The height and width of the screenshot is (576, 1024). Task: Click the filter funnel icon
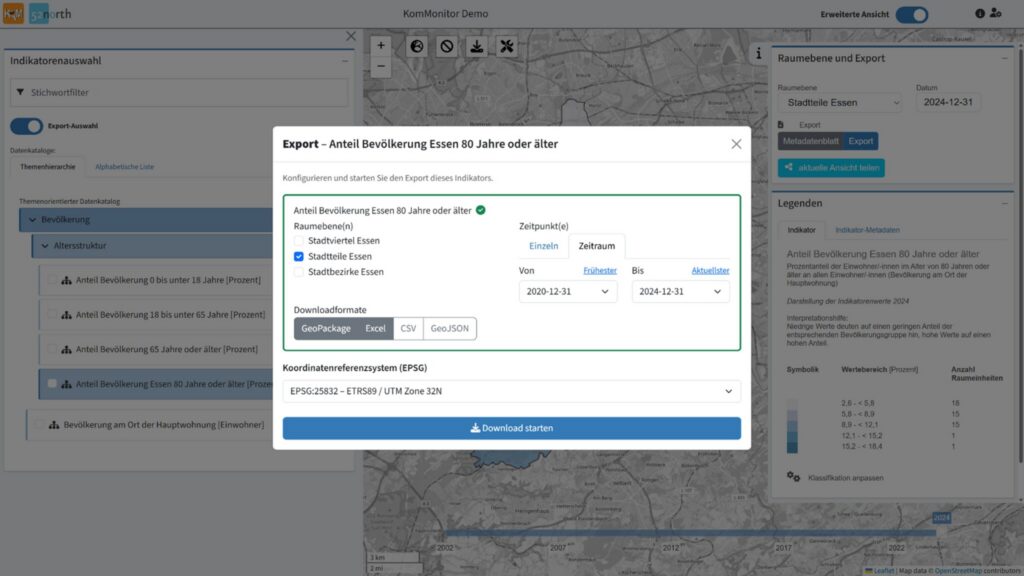pyautogui.click(x=20, y=92)
